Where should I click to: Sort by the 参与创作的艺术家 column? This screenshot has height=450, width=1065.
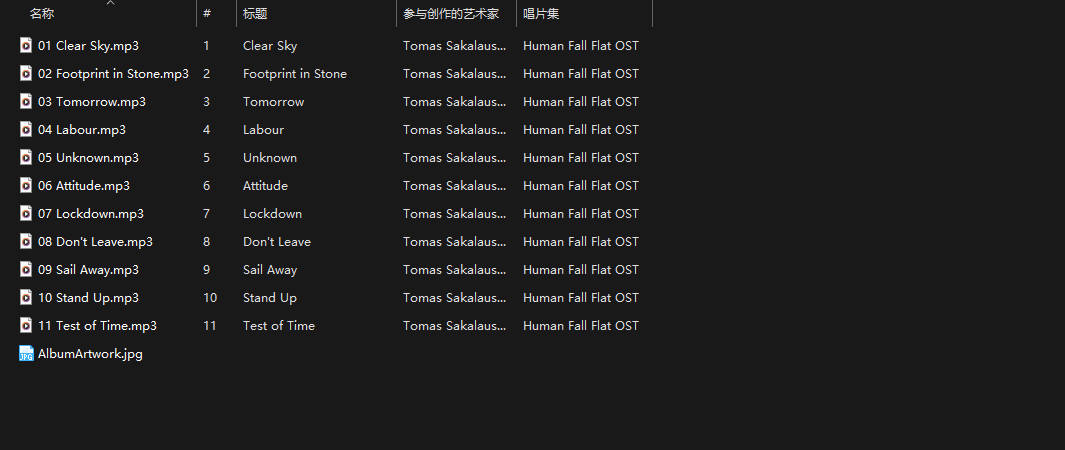(x=450, y=14)
